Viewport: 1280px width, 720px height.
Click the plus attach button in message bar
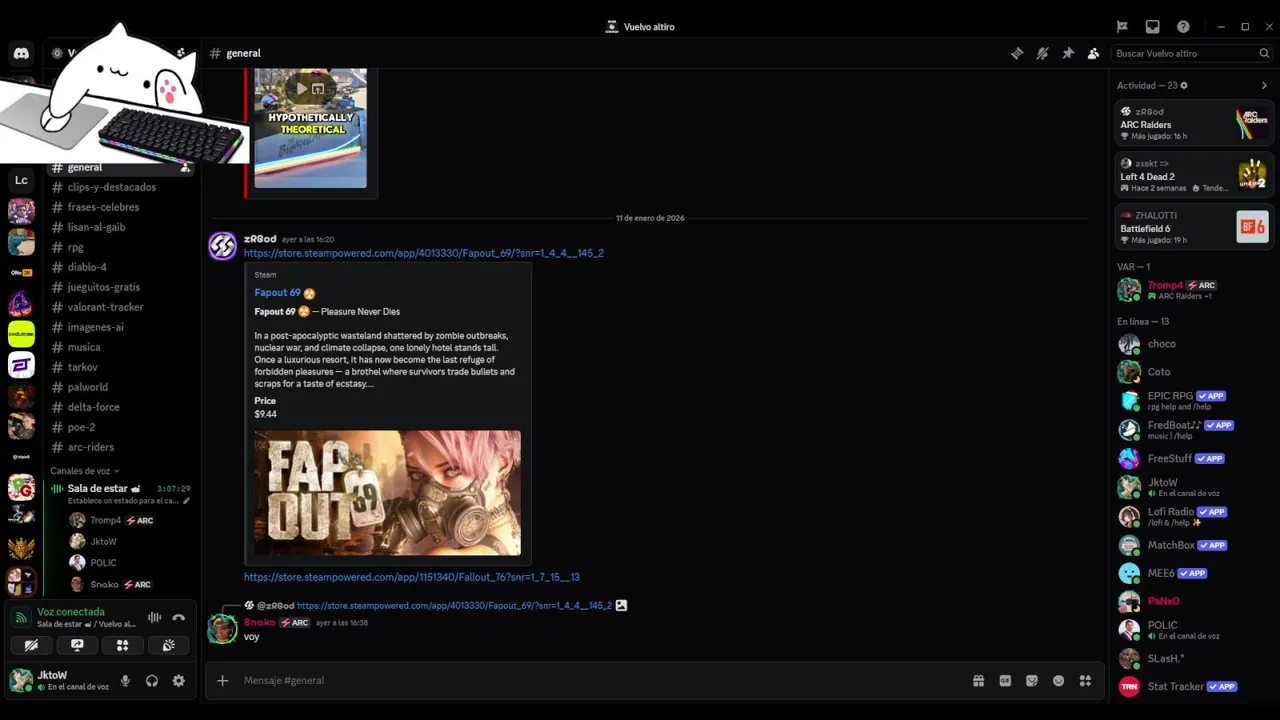pyautogui.click(x=222, y=681)
